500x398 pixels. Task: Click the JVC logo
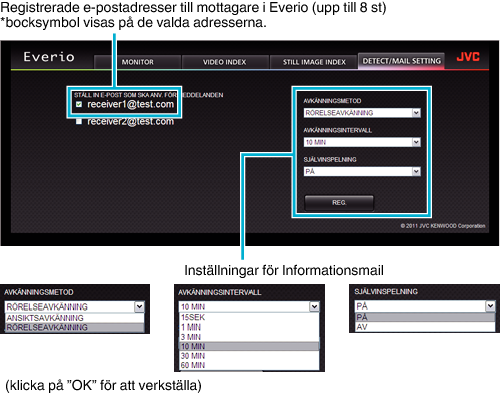coord(468,57)
